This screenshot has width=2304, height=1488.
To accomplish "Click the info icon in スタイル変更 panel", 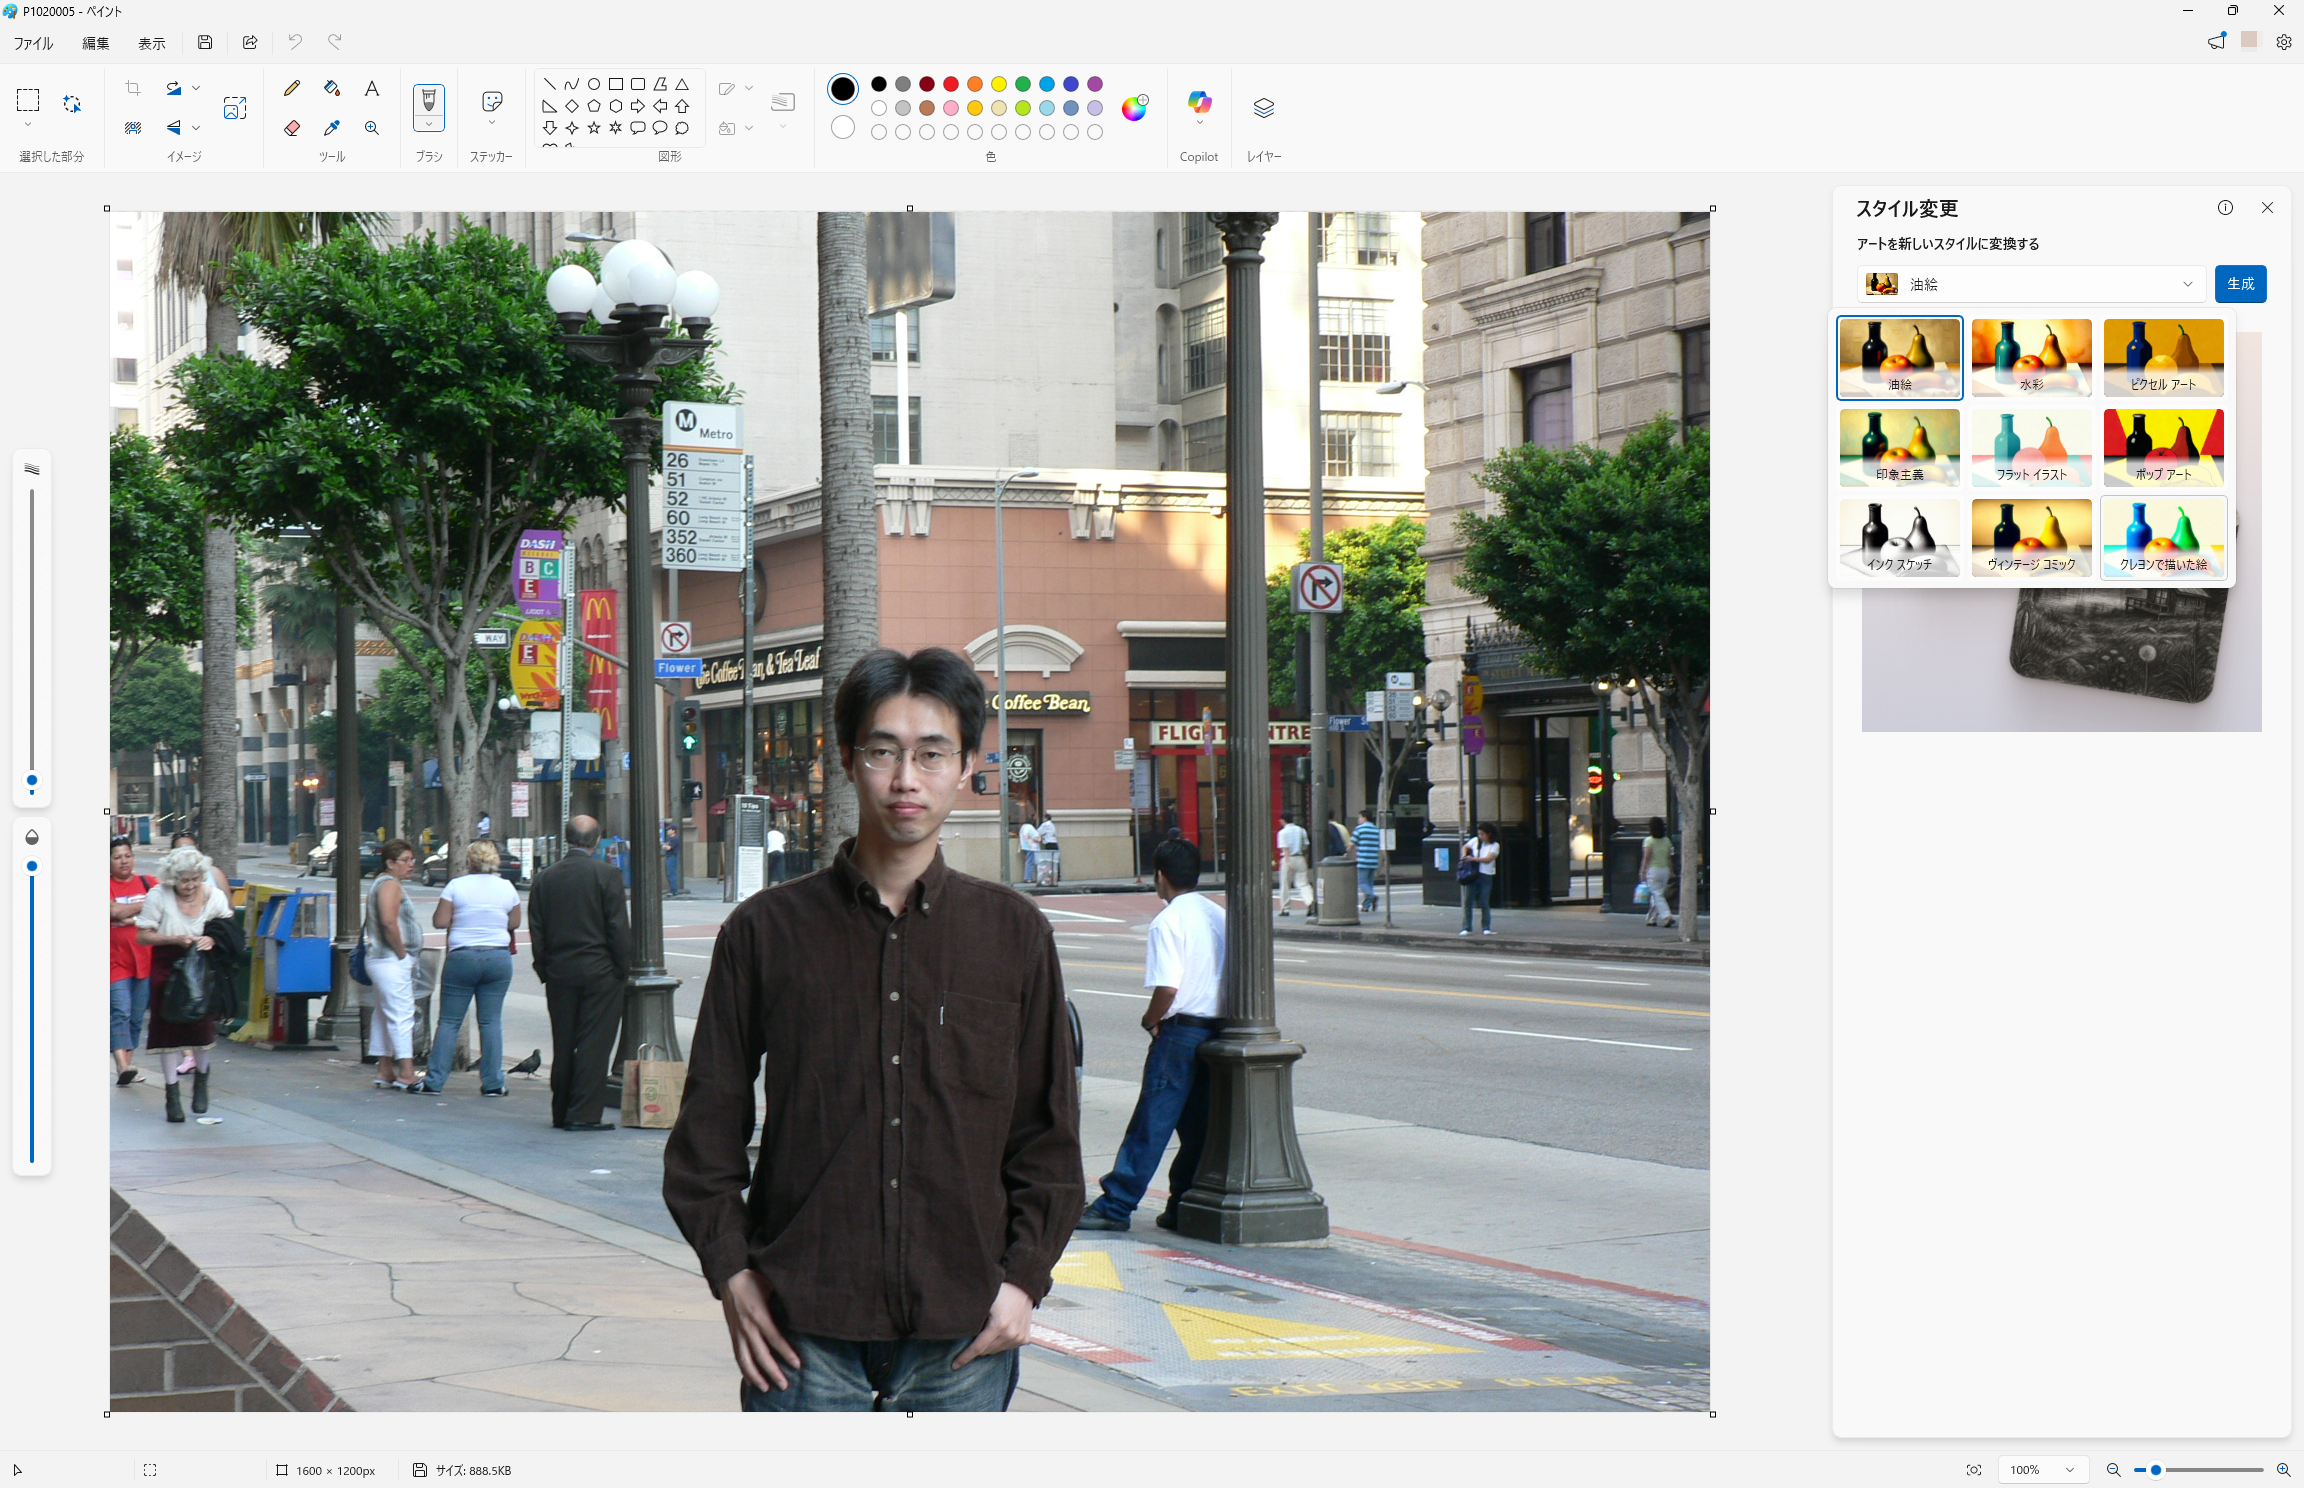I will pyautogui.click(x=2225, y=208).
